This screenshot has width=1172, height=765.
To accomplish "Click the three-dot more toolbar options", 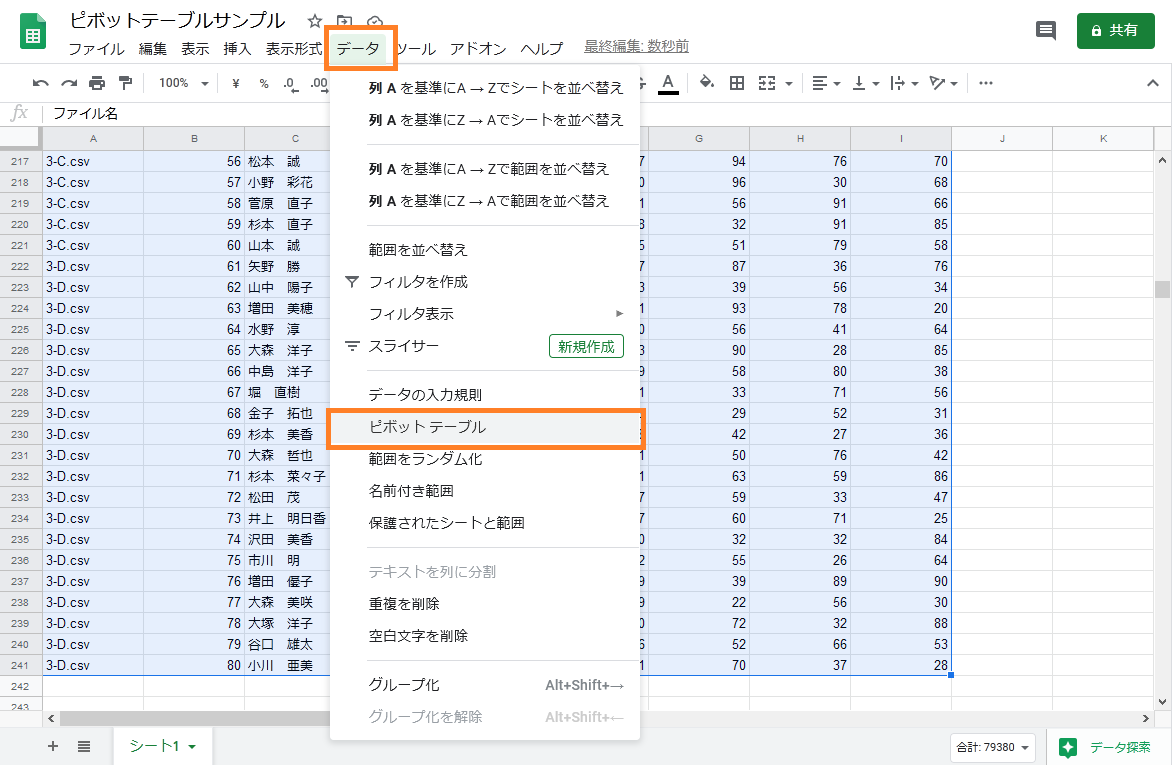I will [x=986, y=83].
